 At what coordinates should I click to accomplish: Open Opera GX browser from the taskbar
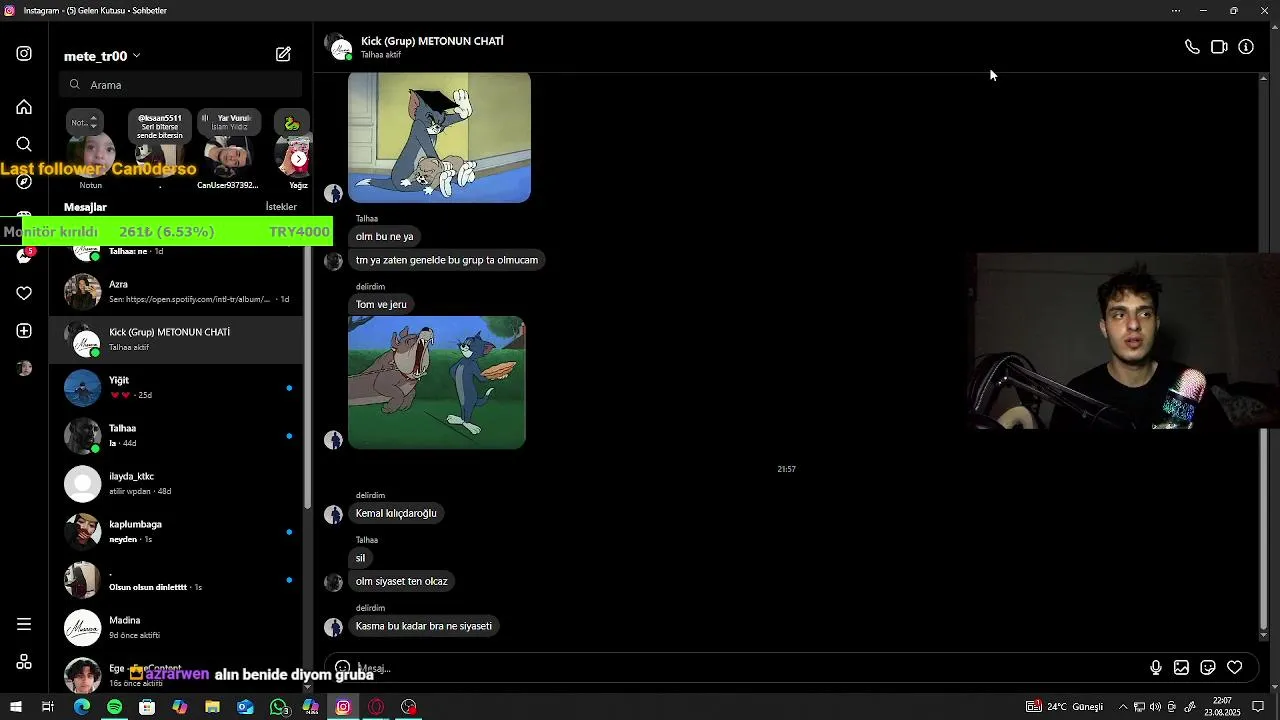point(376,707)
